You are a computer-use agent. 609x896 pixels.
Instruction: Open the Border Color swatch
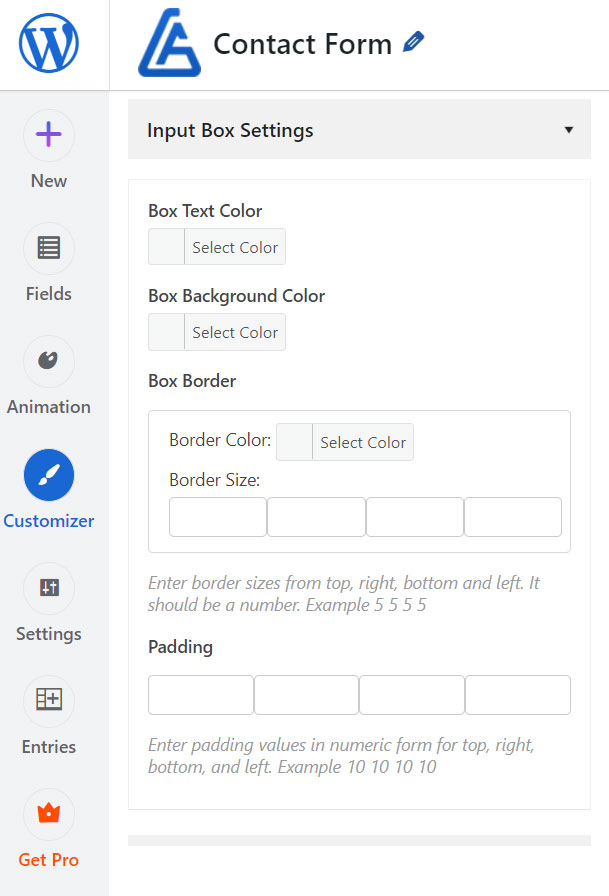pyautogui.click(x=294, y=442)
